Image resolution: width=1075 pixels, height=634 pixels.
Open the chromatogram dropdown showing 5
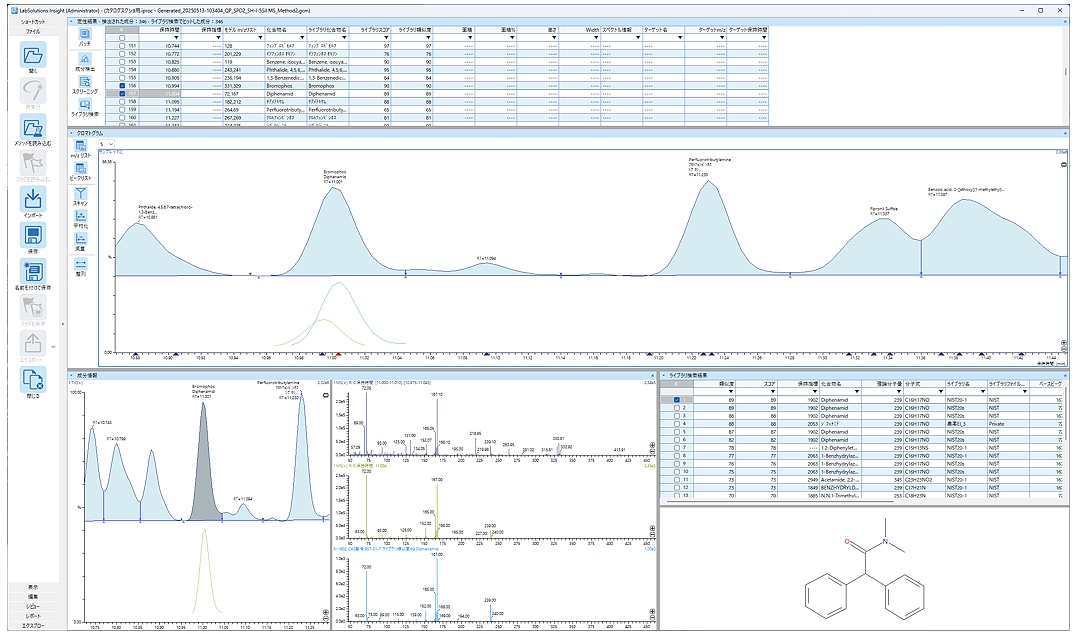105,143
